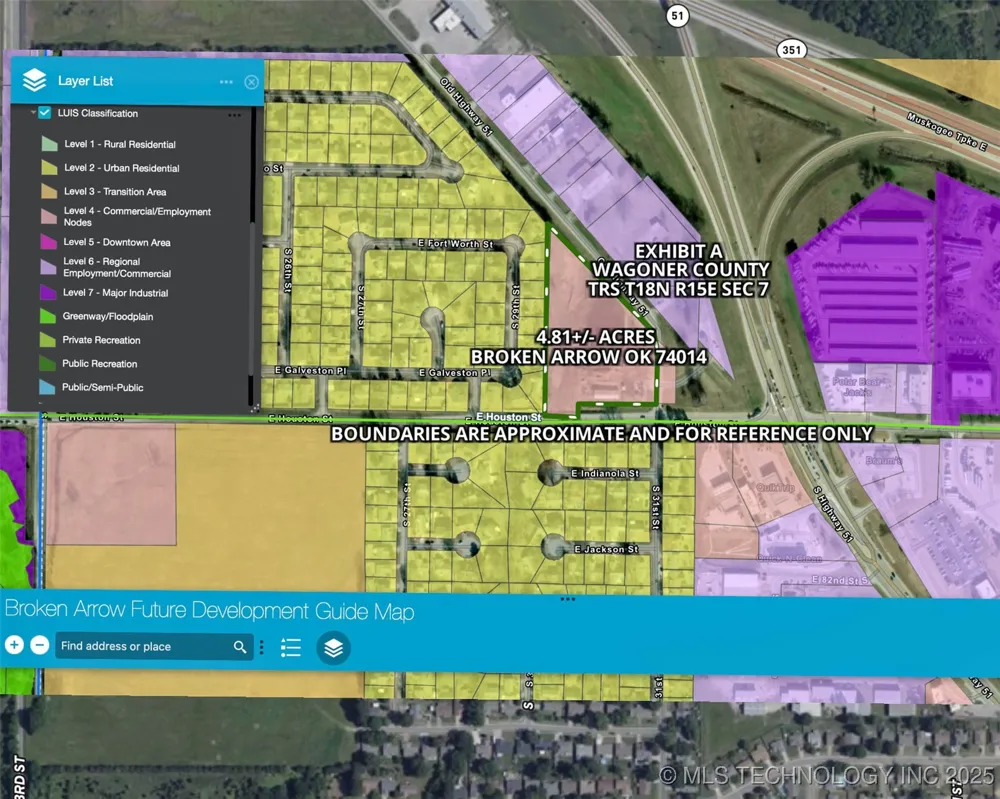This screenshot has height=799, width=1000.
Task: Click the Public/Semi-Public legend swatch
Action: 47,386
